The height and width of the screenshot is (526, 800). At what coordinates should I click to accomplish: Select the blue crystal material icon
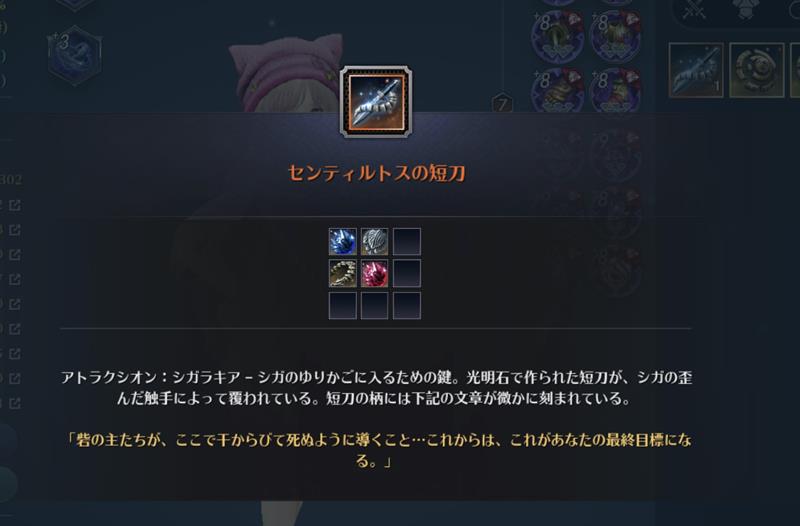pos(342,241)
